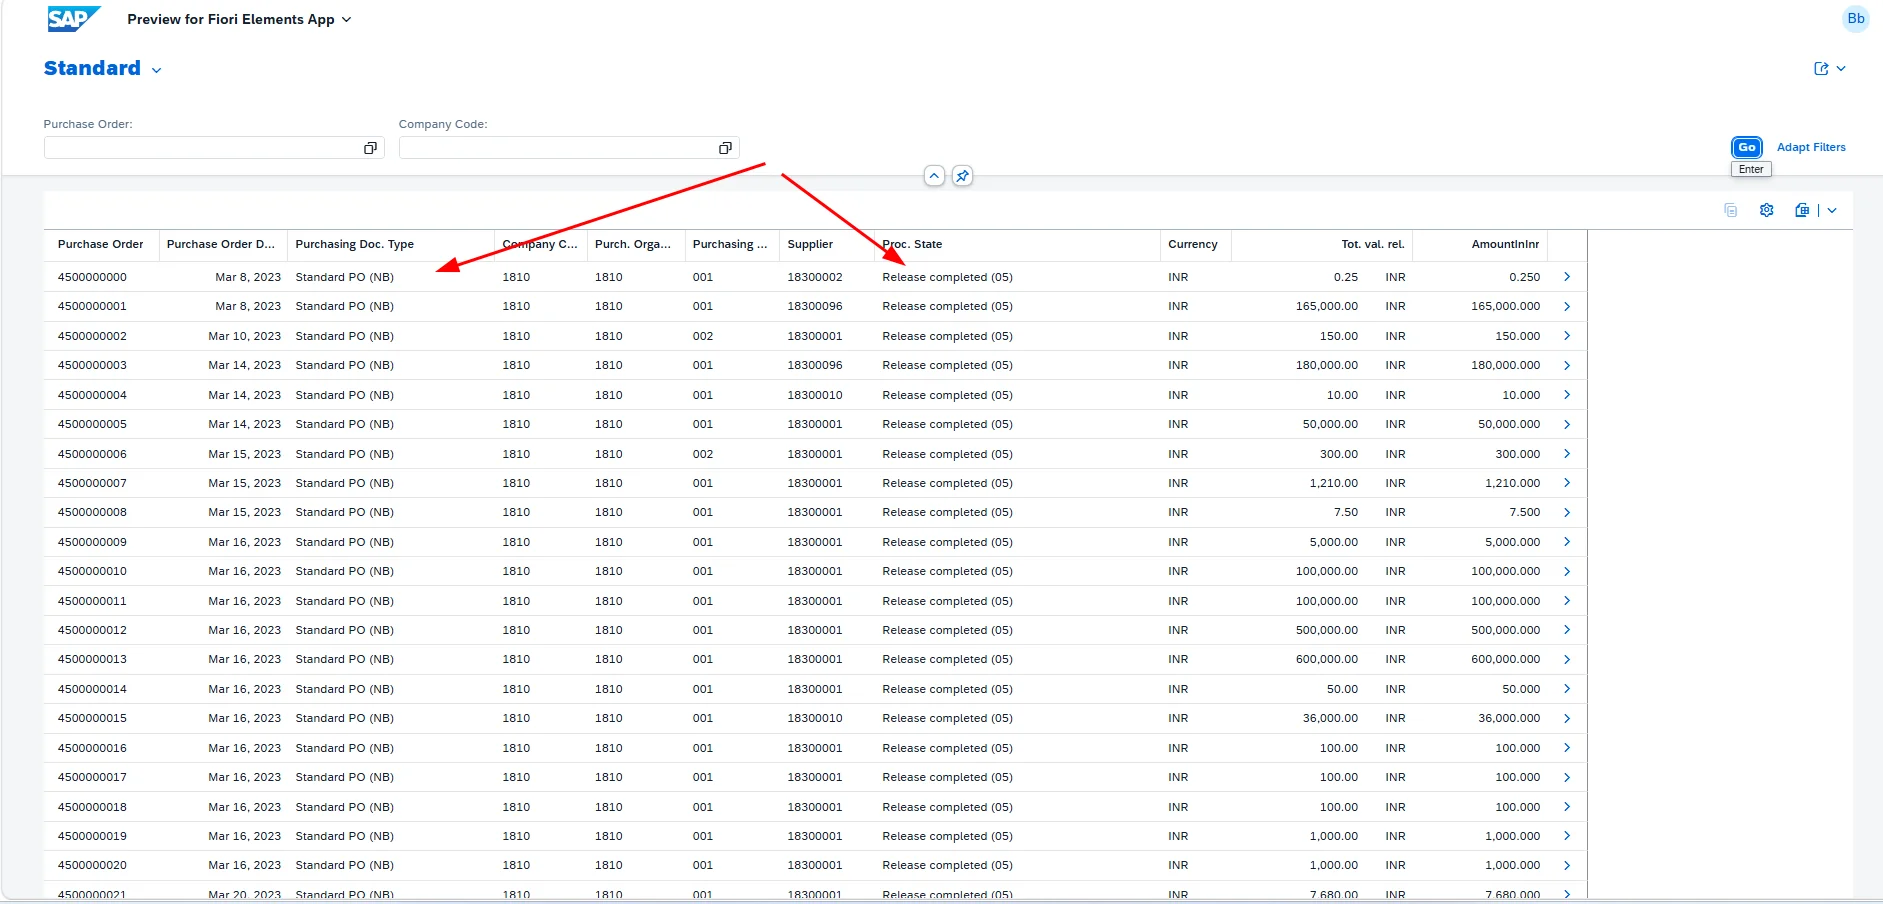Click the 36,000.00 total value cell
This screenshot has width=1883, height=904.
pos(1330,718)
